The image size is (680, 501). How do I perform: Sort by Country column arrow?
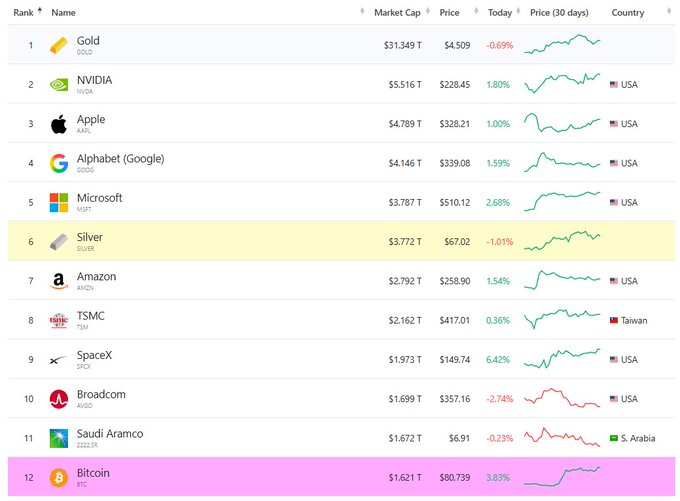click(x=668, y=11)
